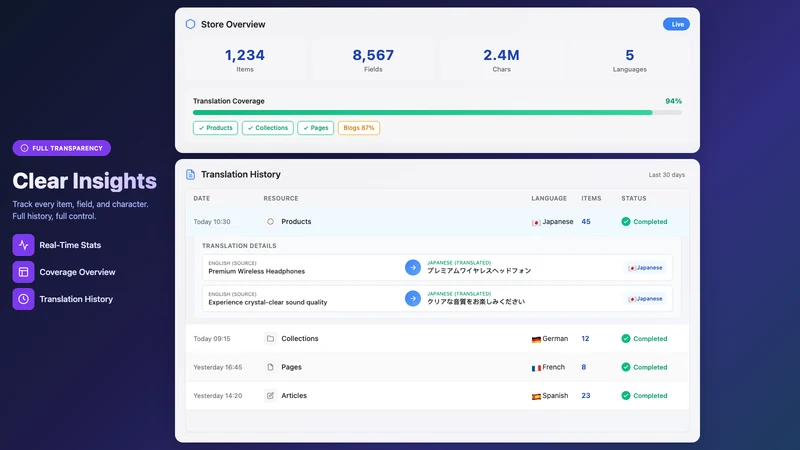The height and width of the screenshot is (450, 800).
Task: Click the Collections row folder icon
Action: point(270,338)
